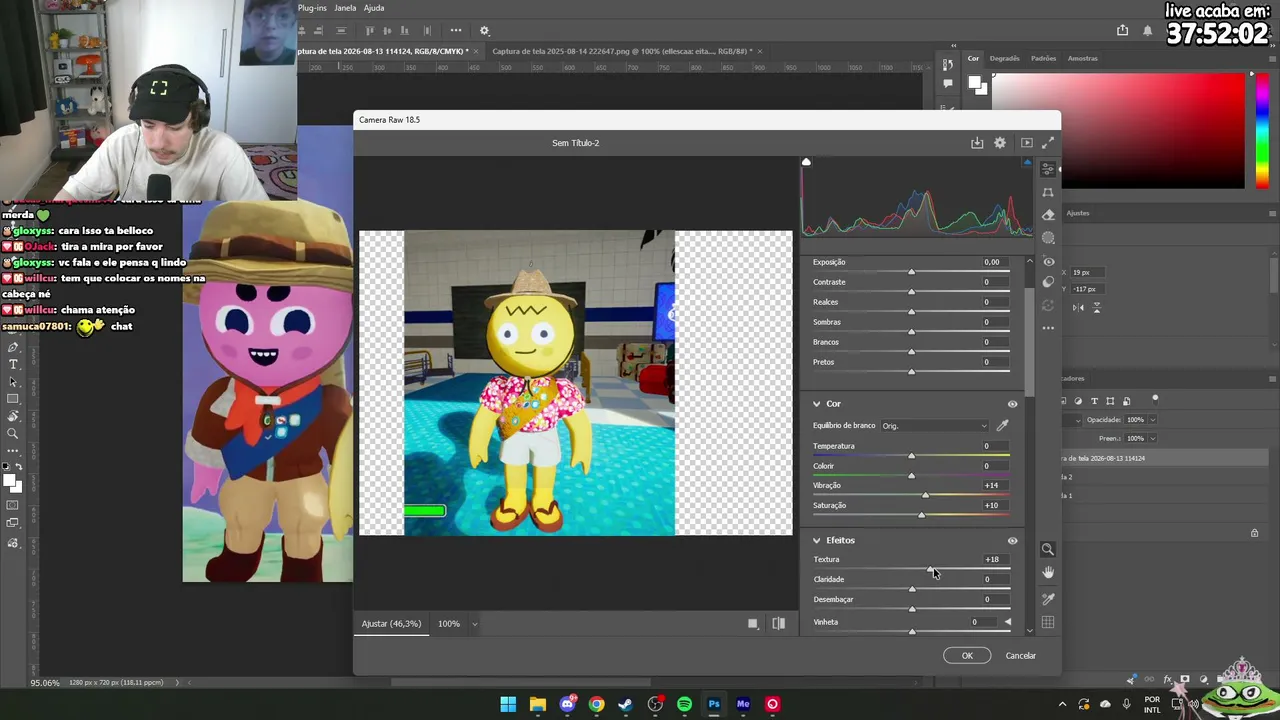Select the Type tool in Photoshop toolbar
The image size is (1280, 720).
[x=13, y=364]
